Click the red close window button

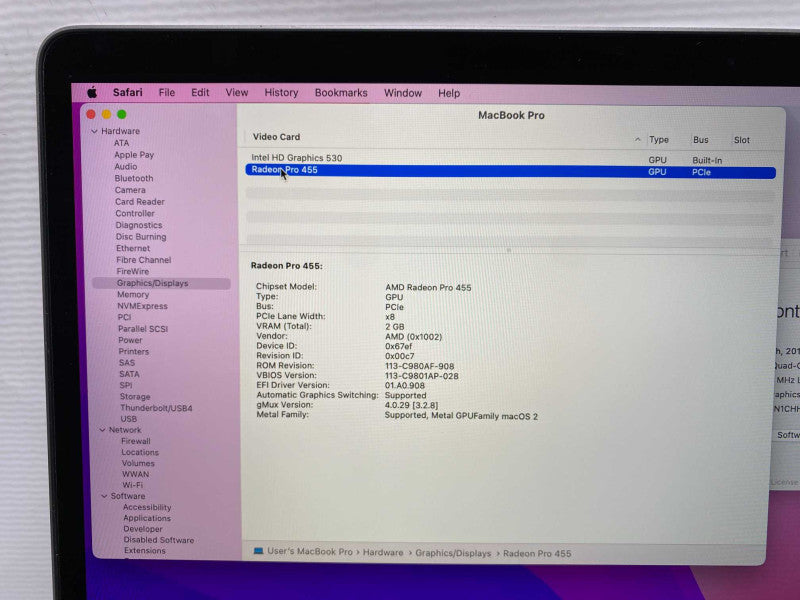pyautogui.click(x=91, y=114)
